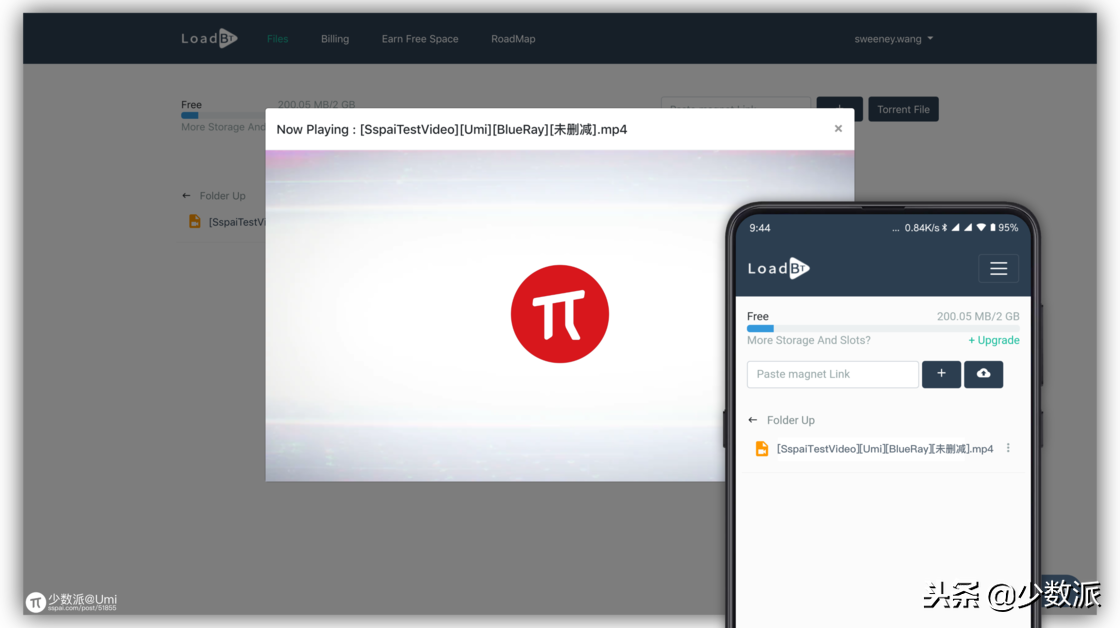Image resolution: width=1120 pixels, height=628 pixels.
Task: Tap the cloud upload torrent button on phone
Action: click(x=984, y=374)
